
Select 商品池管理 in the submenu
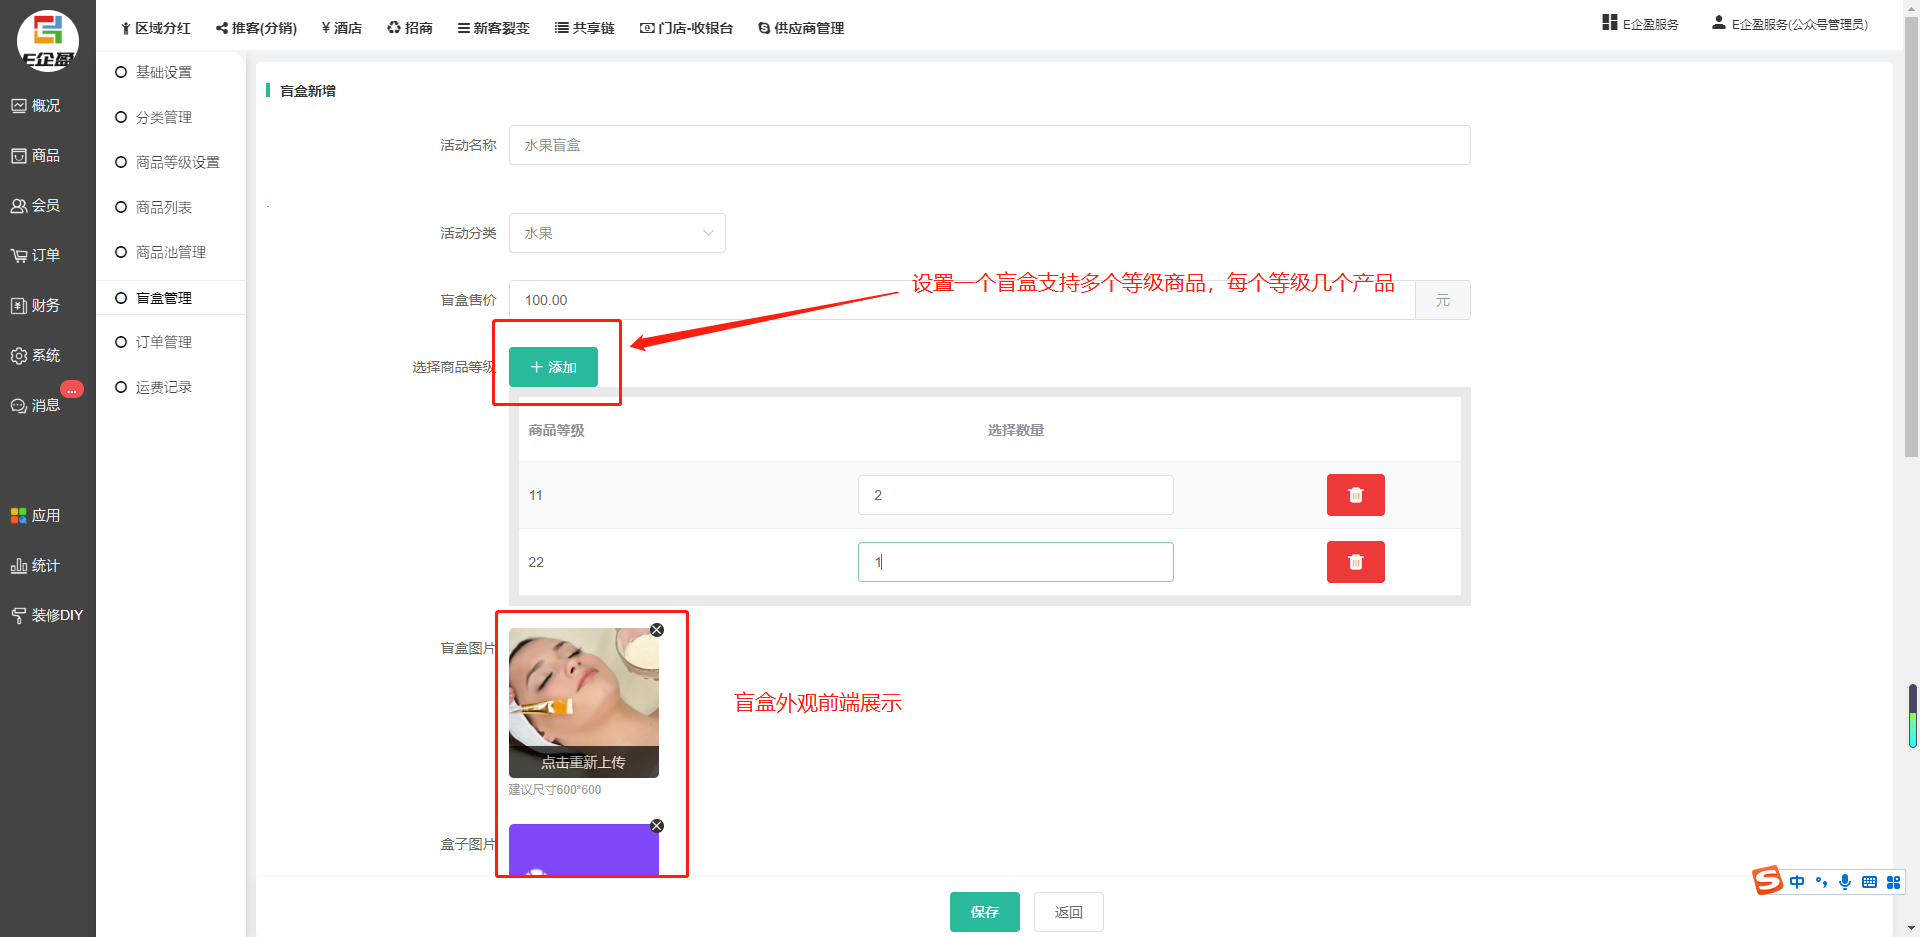[170, 252]
